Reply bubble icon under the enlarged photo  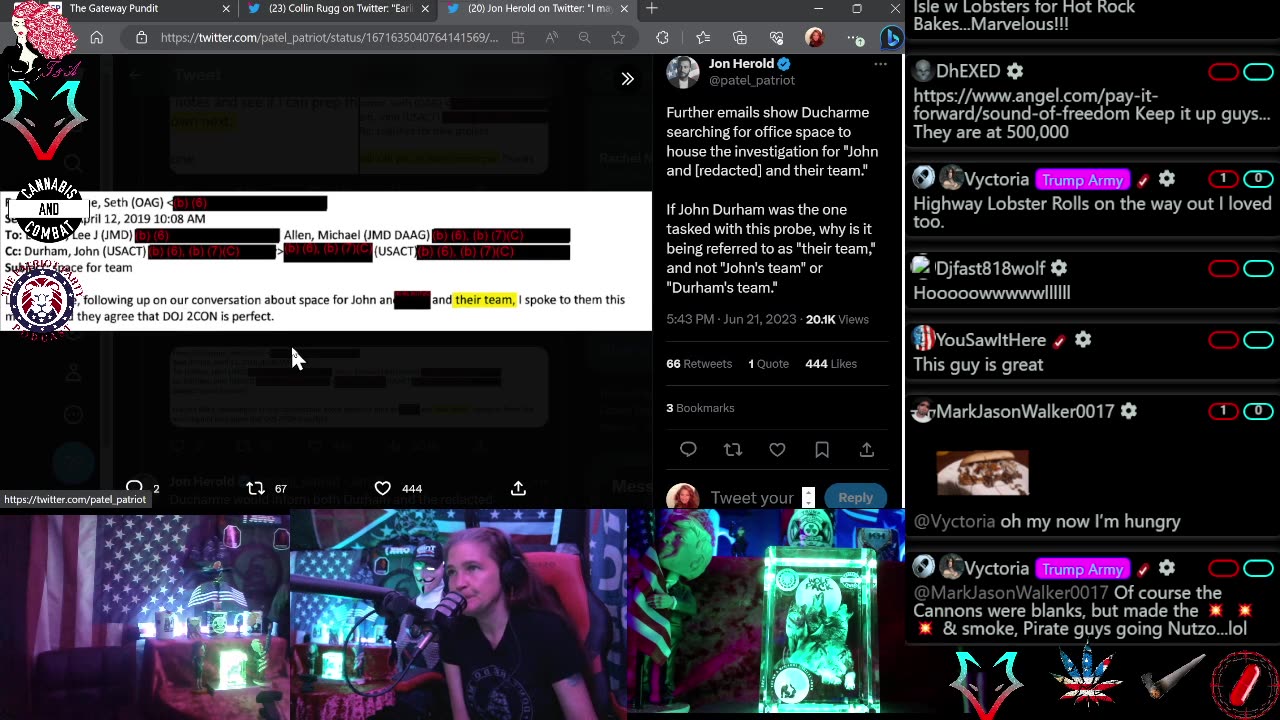pyautogui.click(x=134, y=487)
